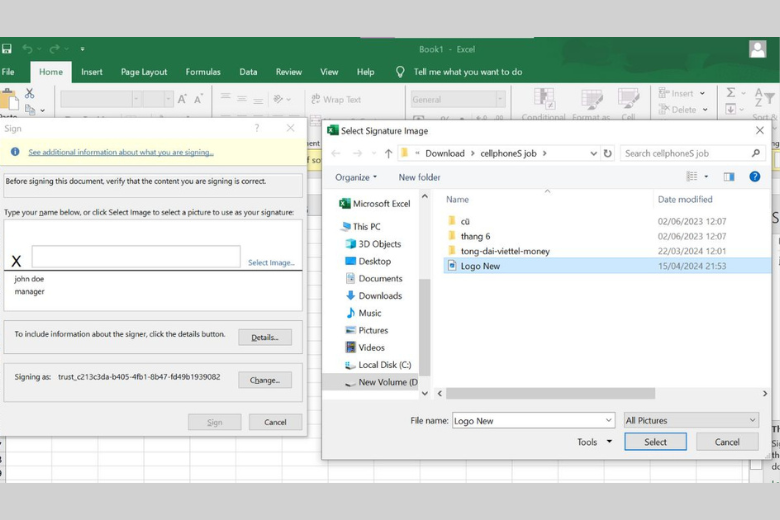Click the Tell me lightbulb icon
Viewport: 780px width, 520px height.
click(400, 72)
